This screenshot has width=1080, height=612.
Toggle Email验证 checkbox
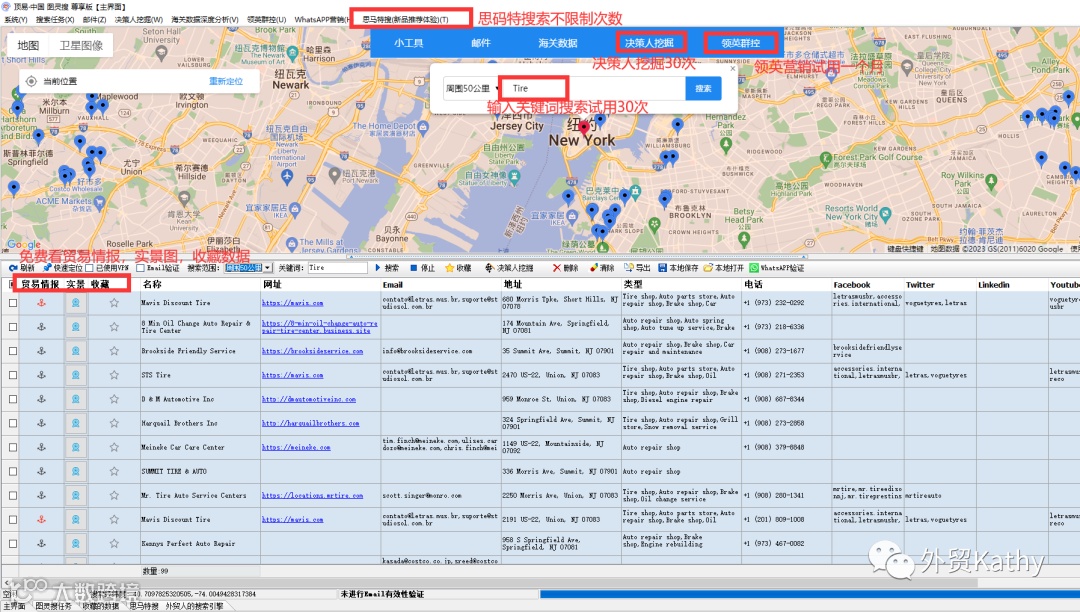141,268
